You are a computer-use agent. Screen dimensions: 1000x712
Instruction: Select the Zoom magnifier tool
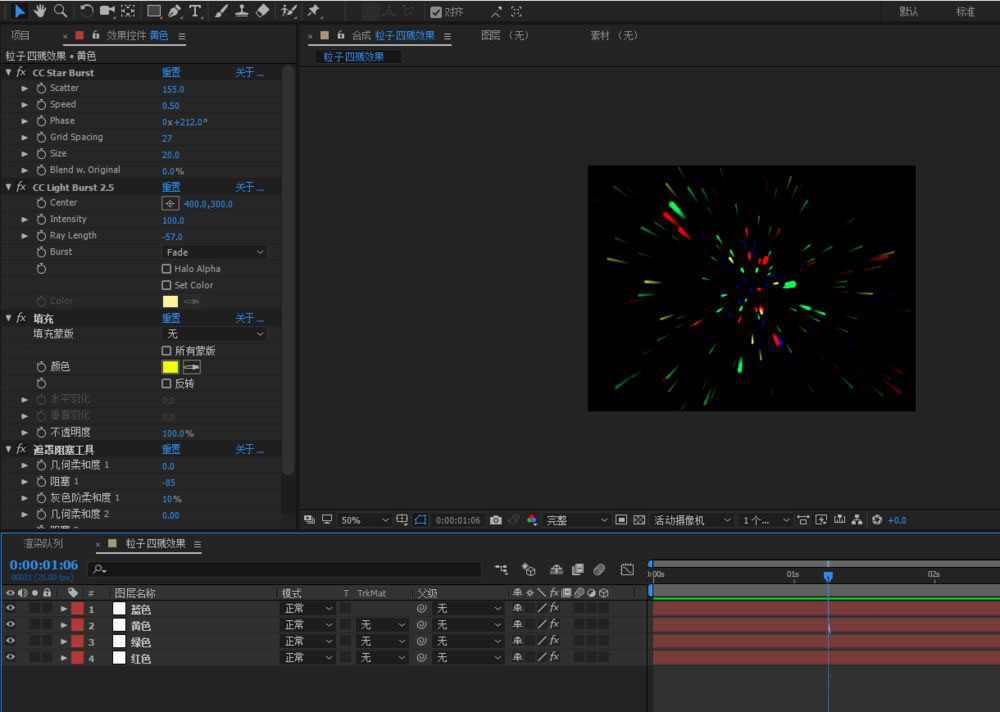[x=61, y=11]
